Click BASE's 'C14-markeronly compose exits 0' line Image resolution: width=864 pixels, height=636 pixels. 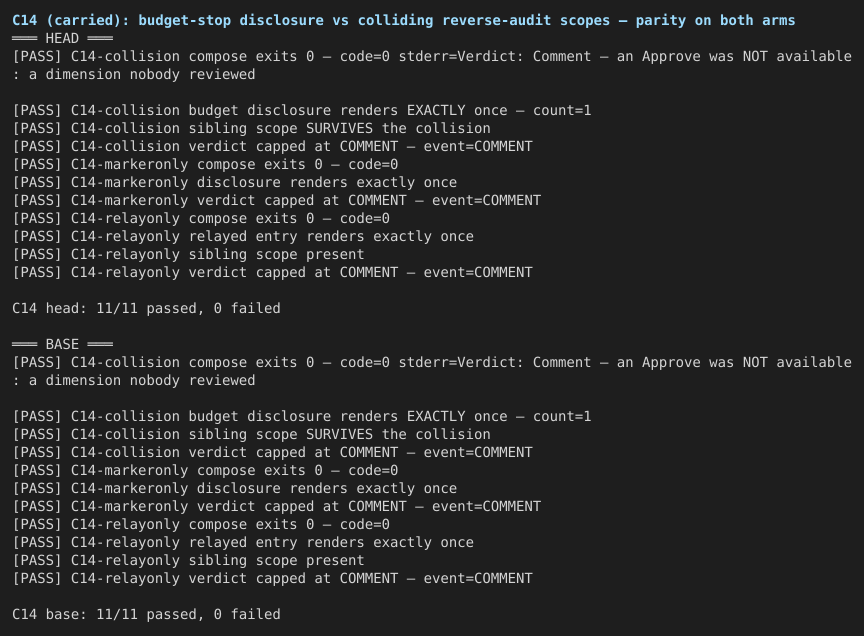(x=205, y=470)
